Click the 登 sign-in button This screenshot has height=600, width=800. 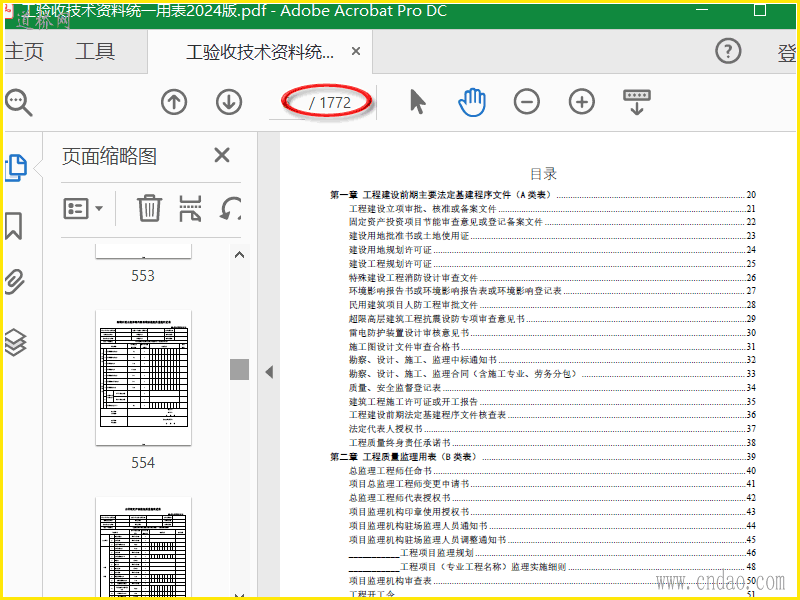(x=786, y=53)
